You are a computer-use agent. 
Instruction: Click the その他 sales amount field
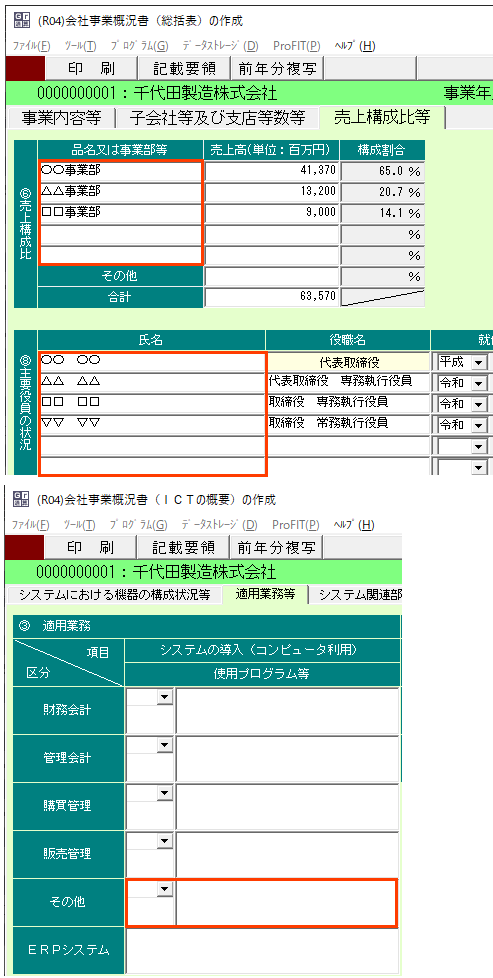click(272, 276)
